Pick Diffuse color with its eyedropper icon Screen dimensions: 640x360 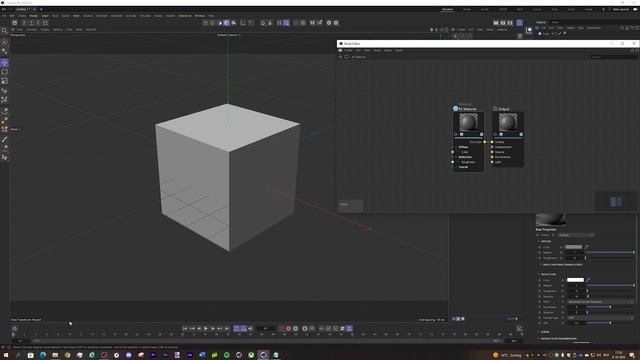pos(587,247)
